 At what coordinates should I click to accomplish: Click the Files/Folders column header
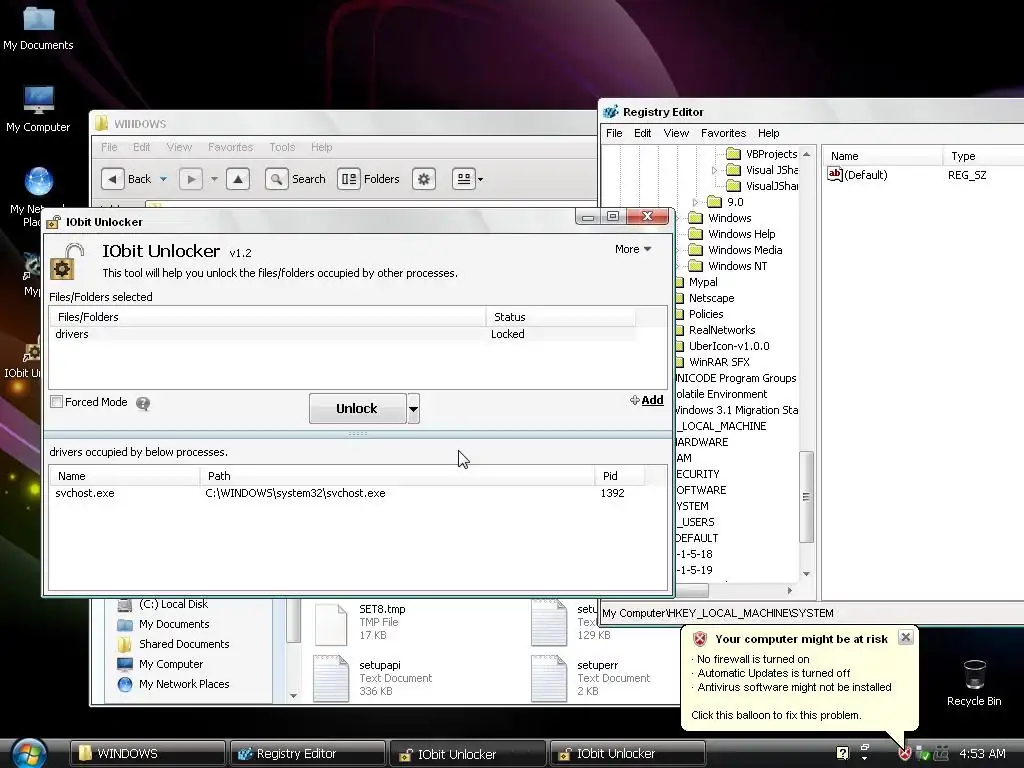(x=268, y=317)
